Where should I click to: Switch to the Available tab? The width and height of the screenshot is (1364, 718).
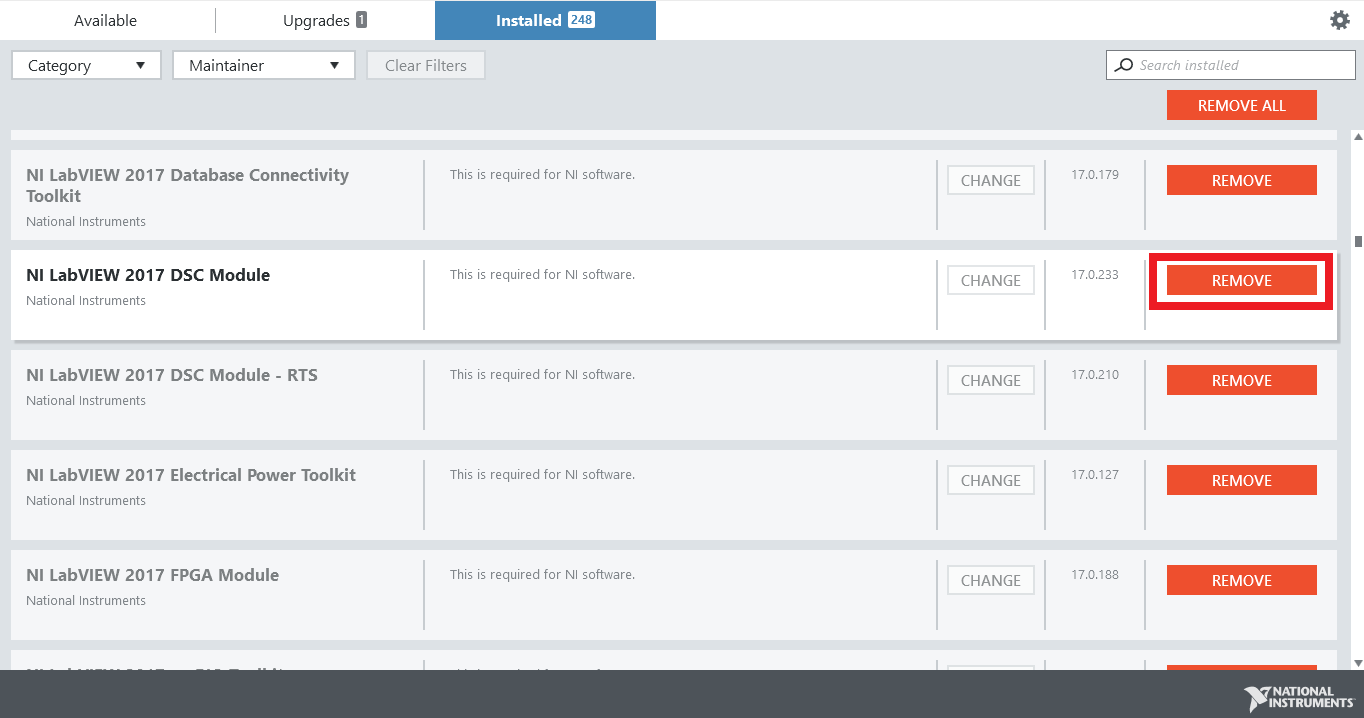coord(105,20)
